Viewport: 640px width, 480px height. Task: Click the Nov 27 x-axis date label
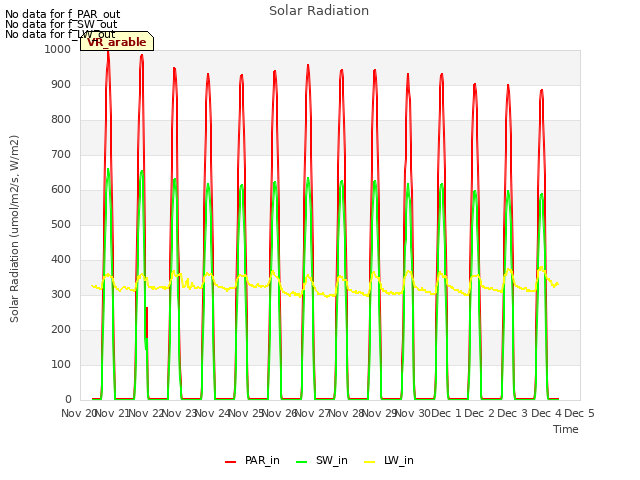pyautogui.click(x=312, y=413)
